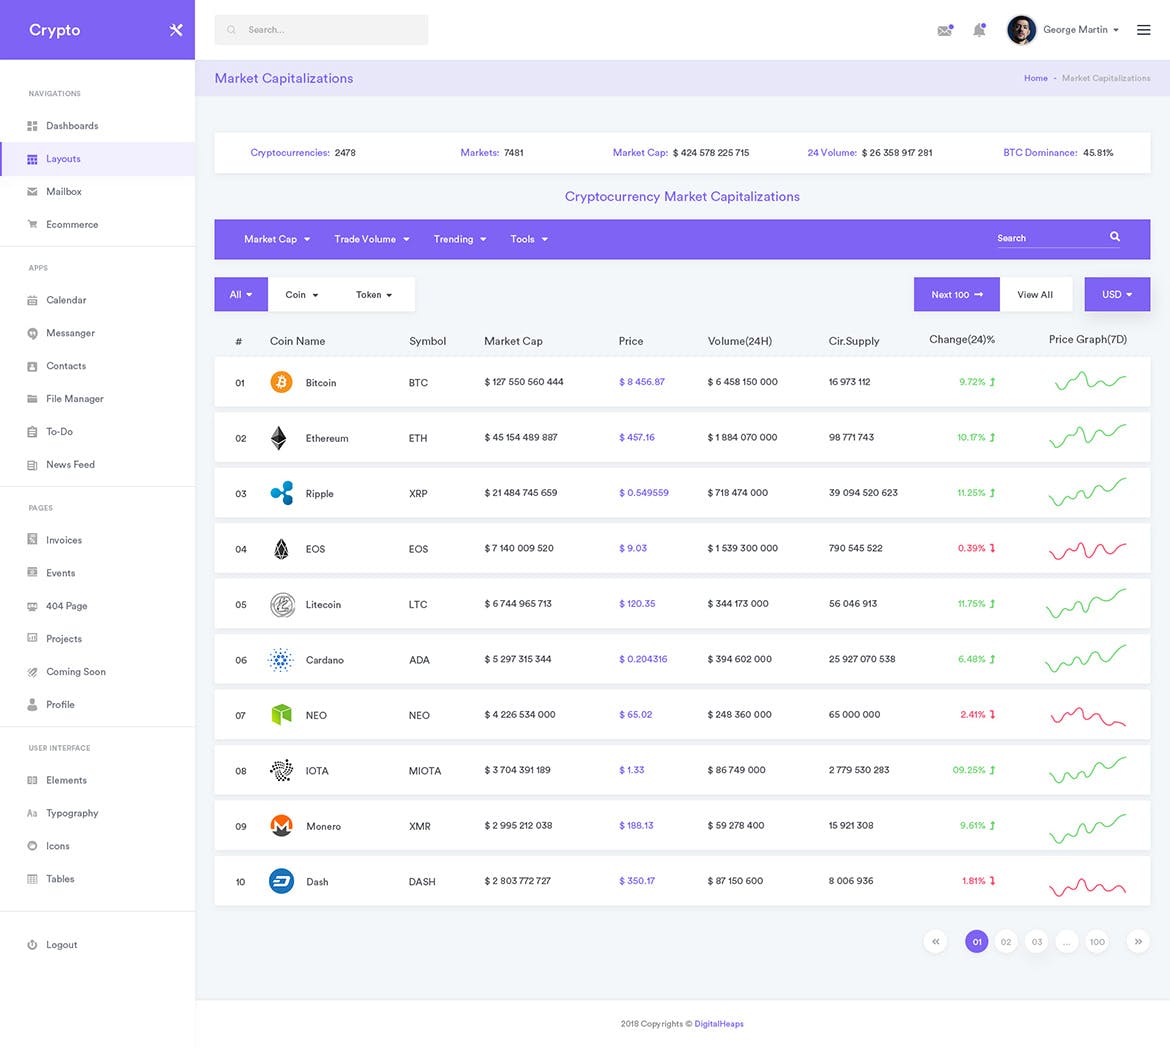Viewport: 1170px width, 1048px height.
Task: Open the DigitalHeaps copyright link
Action: pos(719,1023)
